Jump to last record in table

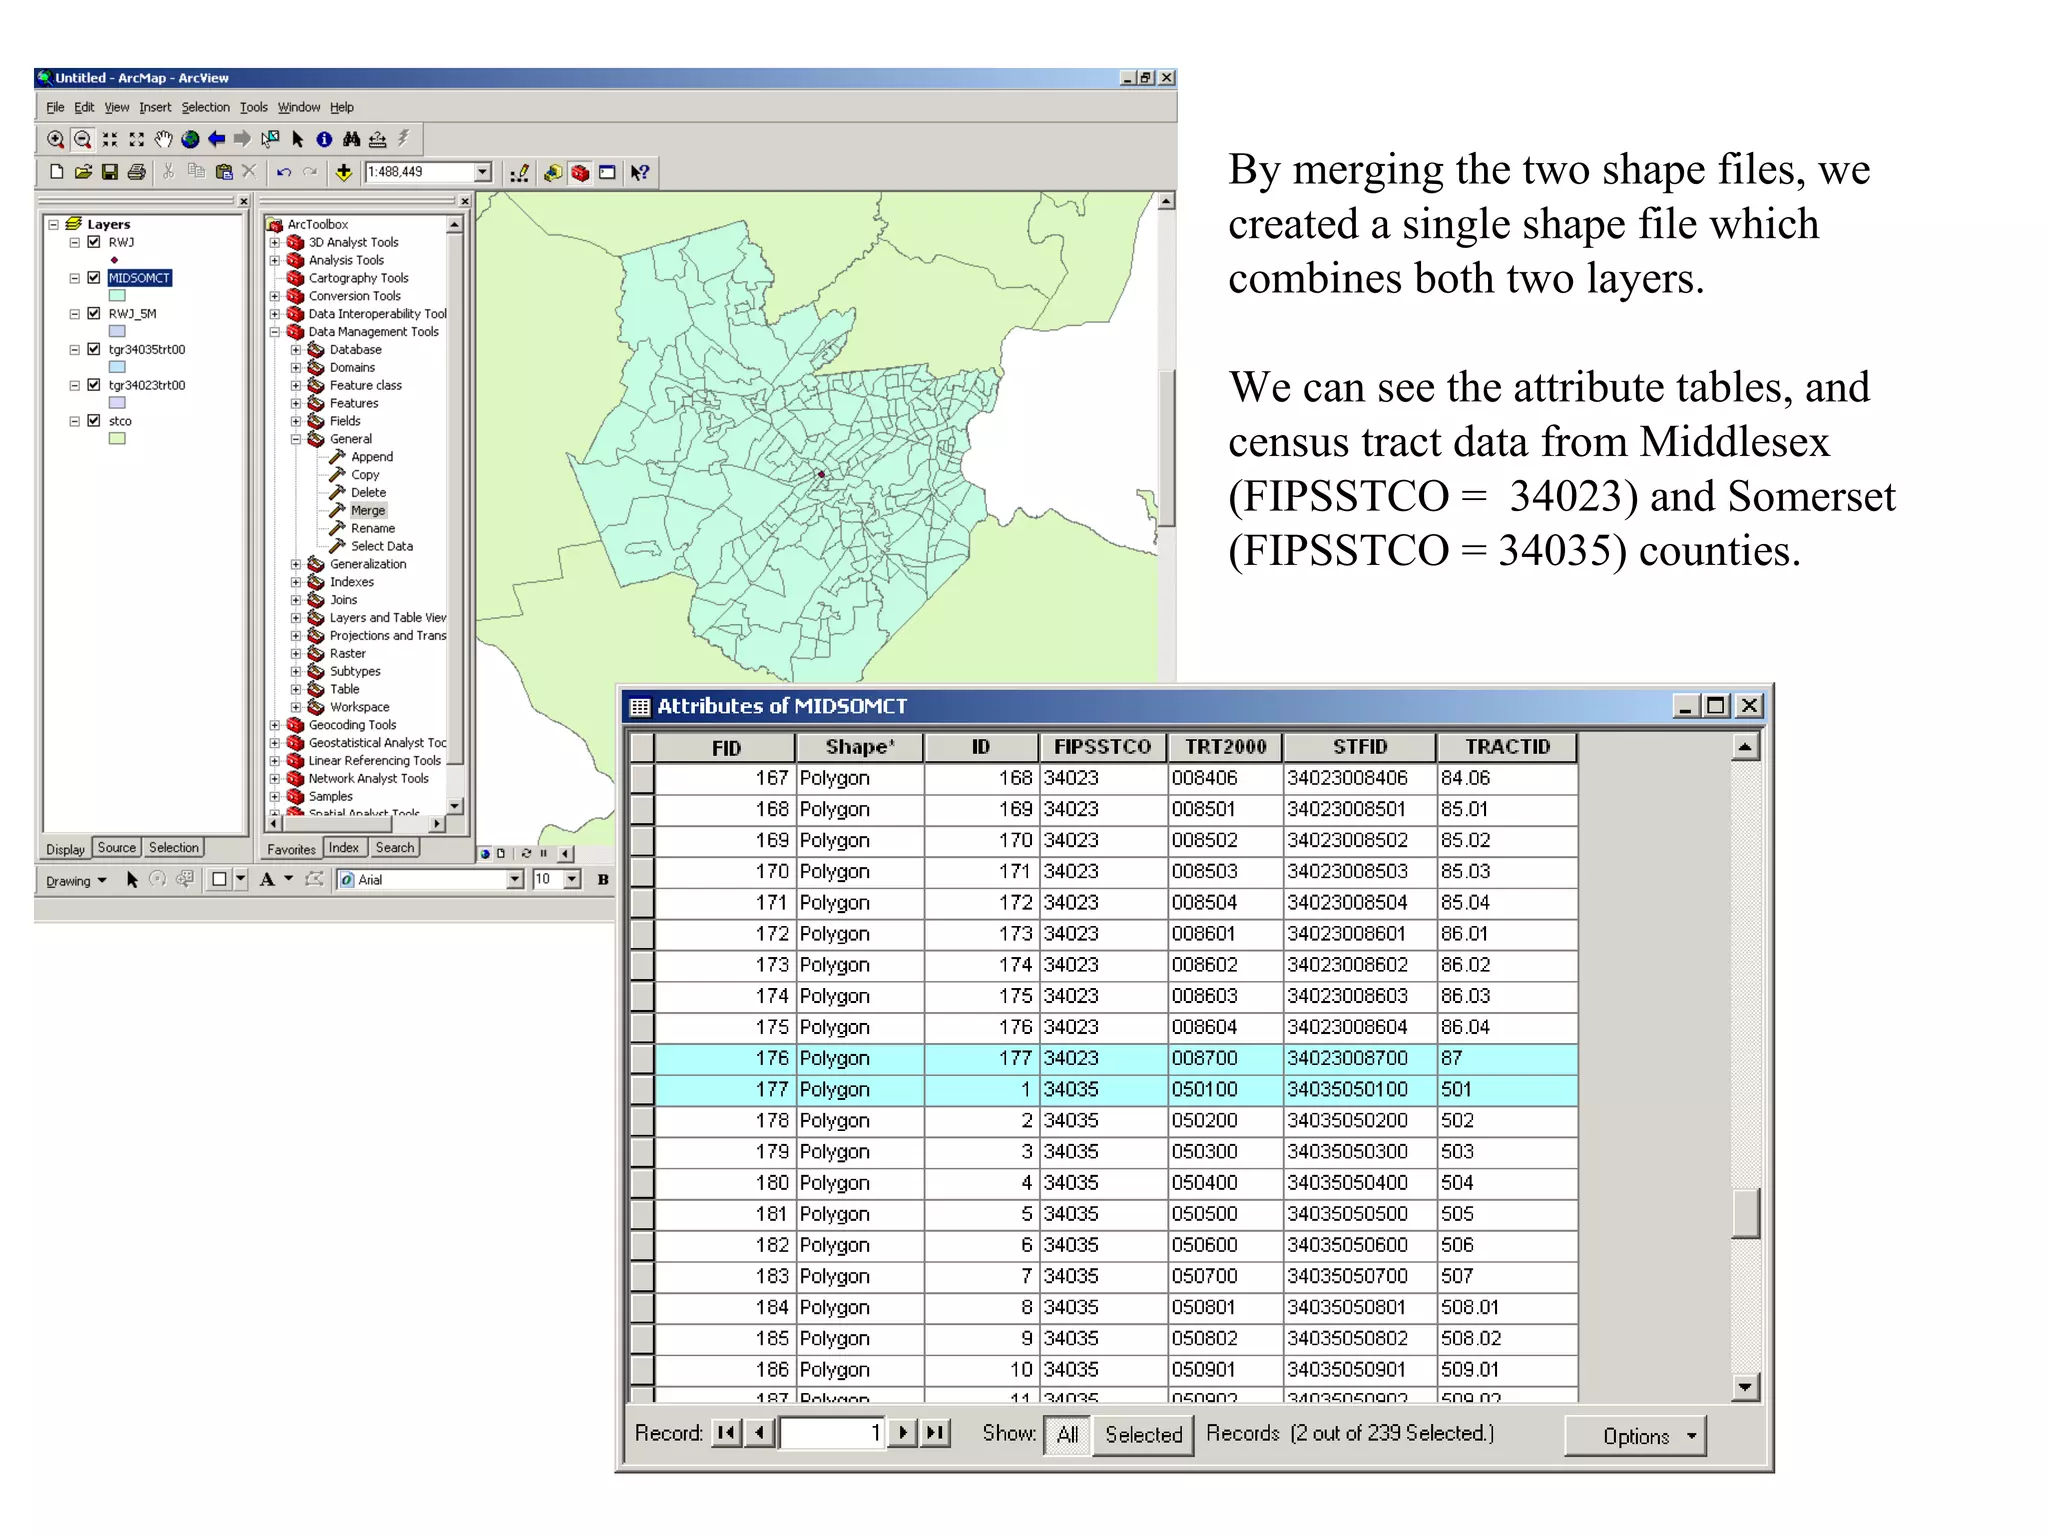(x=935, y=1433)
